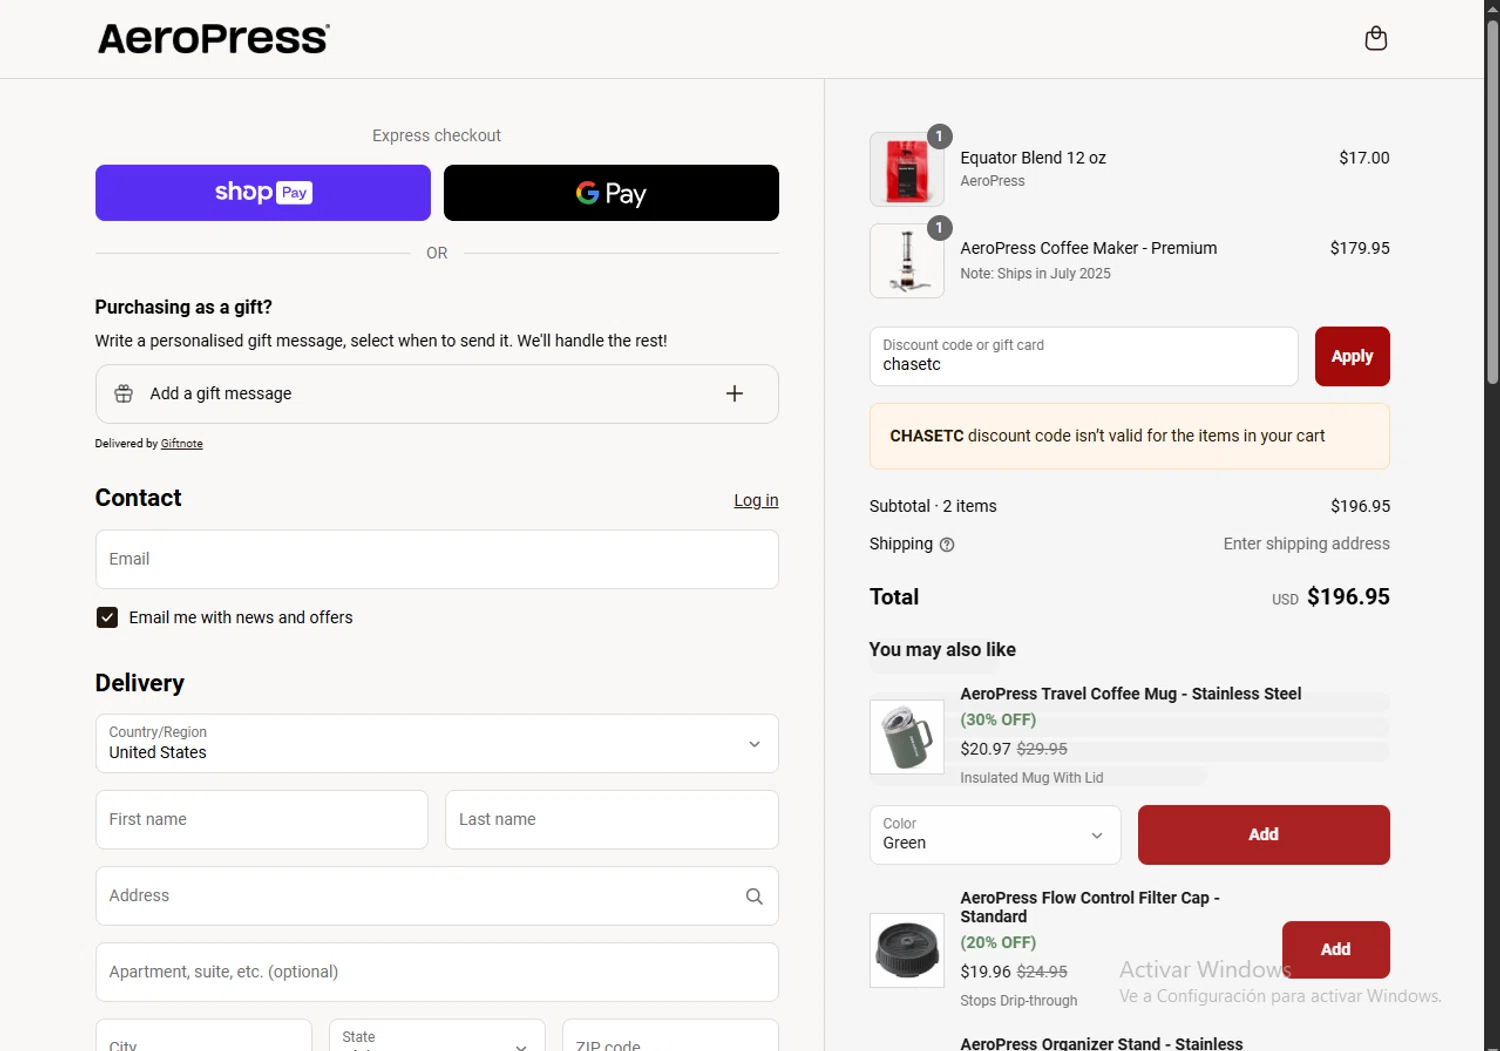
Task: Click the Address input field
Action: 437,896
